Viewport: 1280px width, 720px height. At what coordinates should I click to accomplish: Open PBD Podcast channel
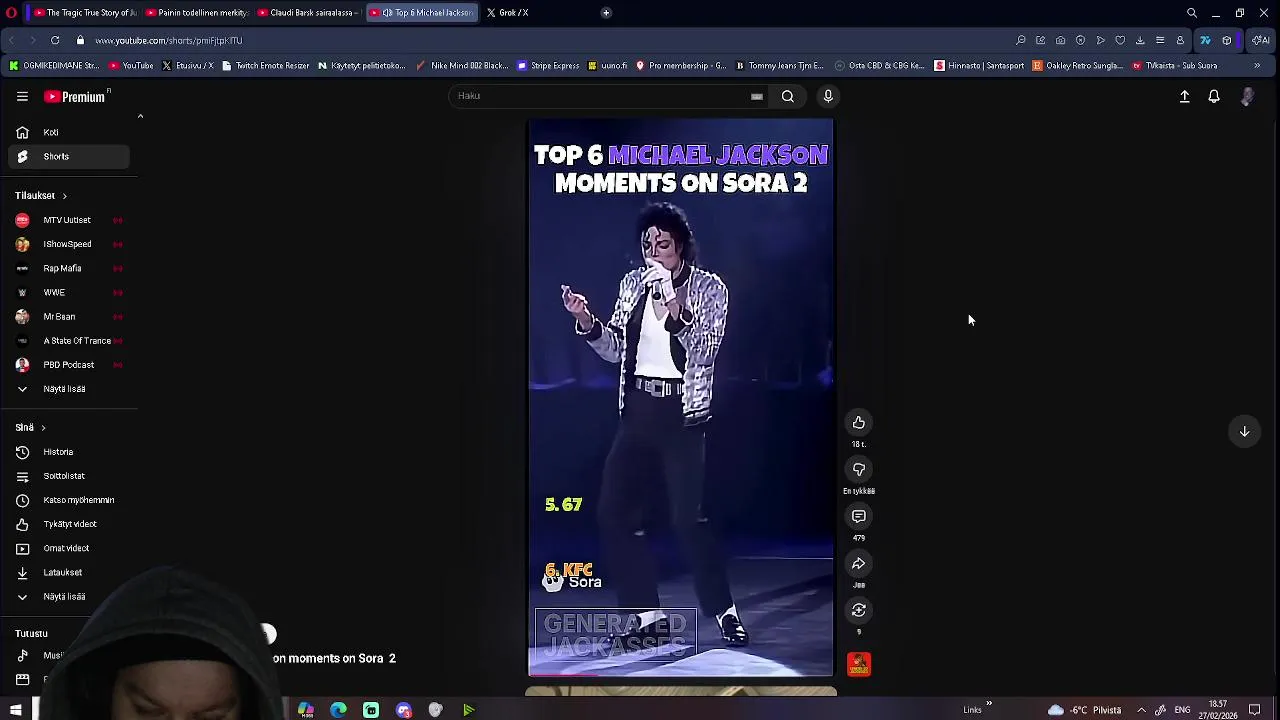[69, 365]
